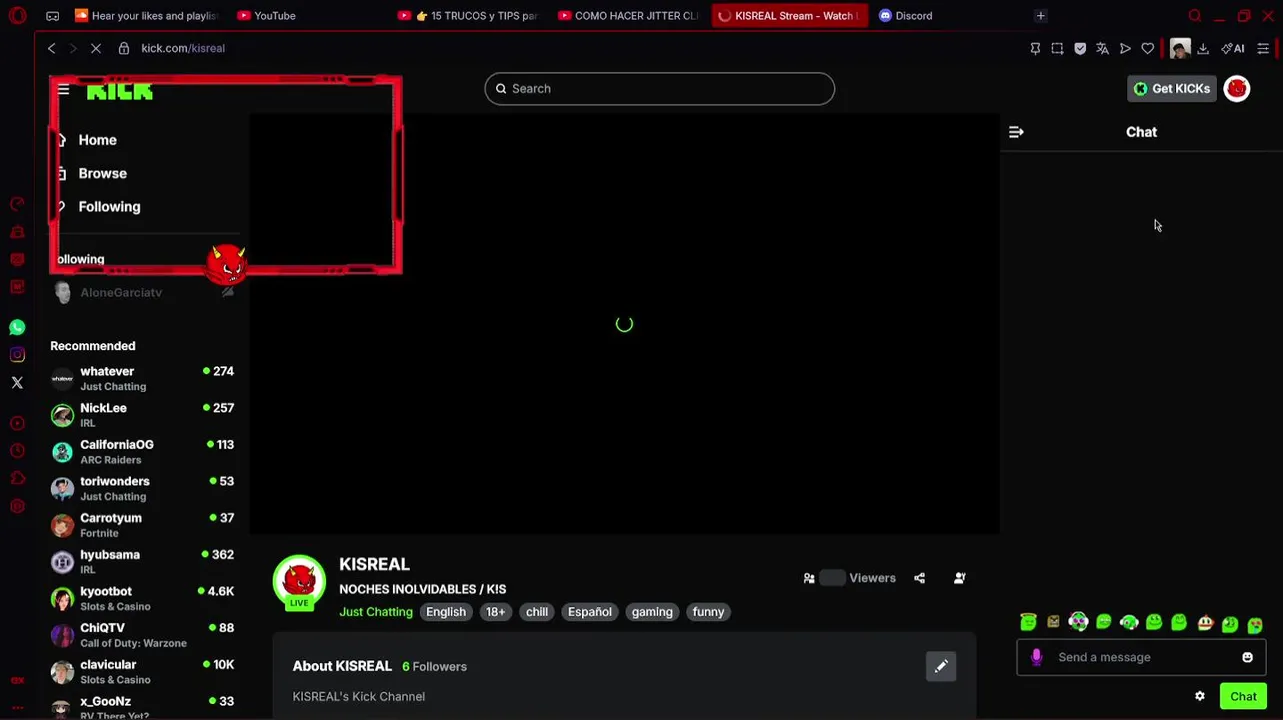Open Instagram in the browser sidebar
Screen dimensions: 1283x720
(17, 355)
